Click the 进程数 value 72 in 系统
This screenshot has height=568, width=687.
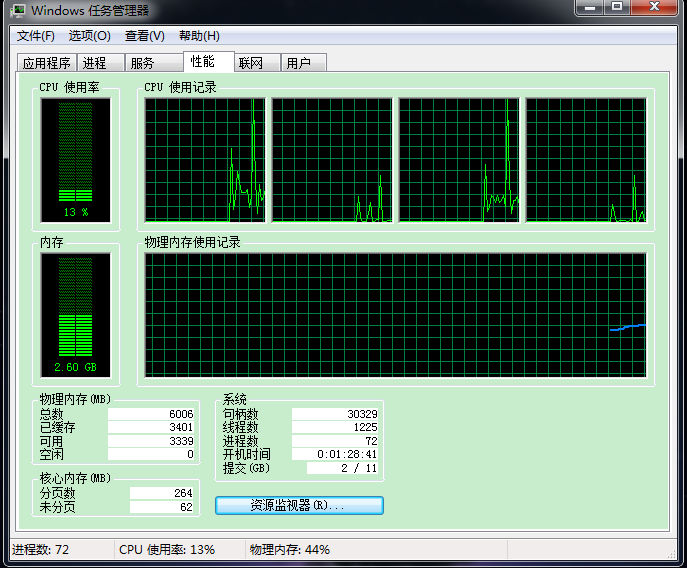pos(335,441)
